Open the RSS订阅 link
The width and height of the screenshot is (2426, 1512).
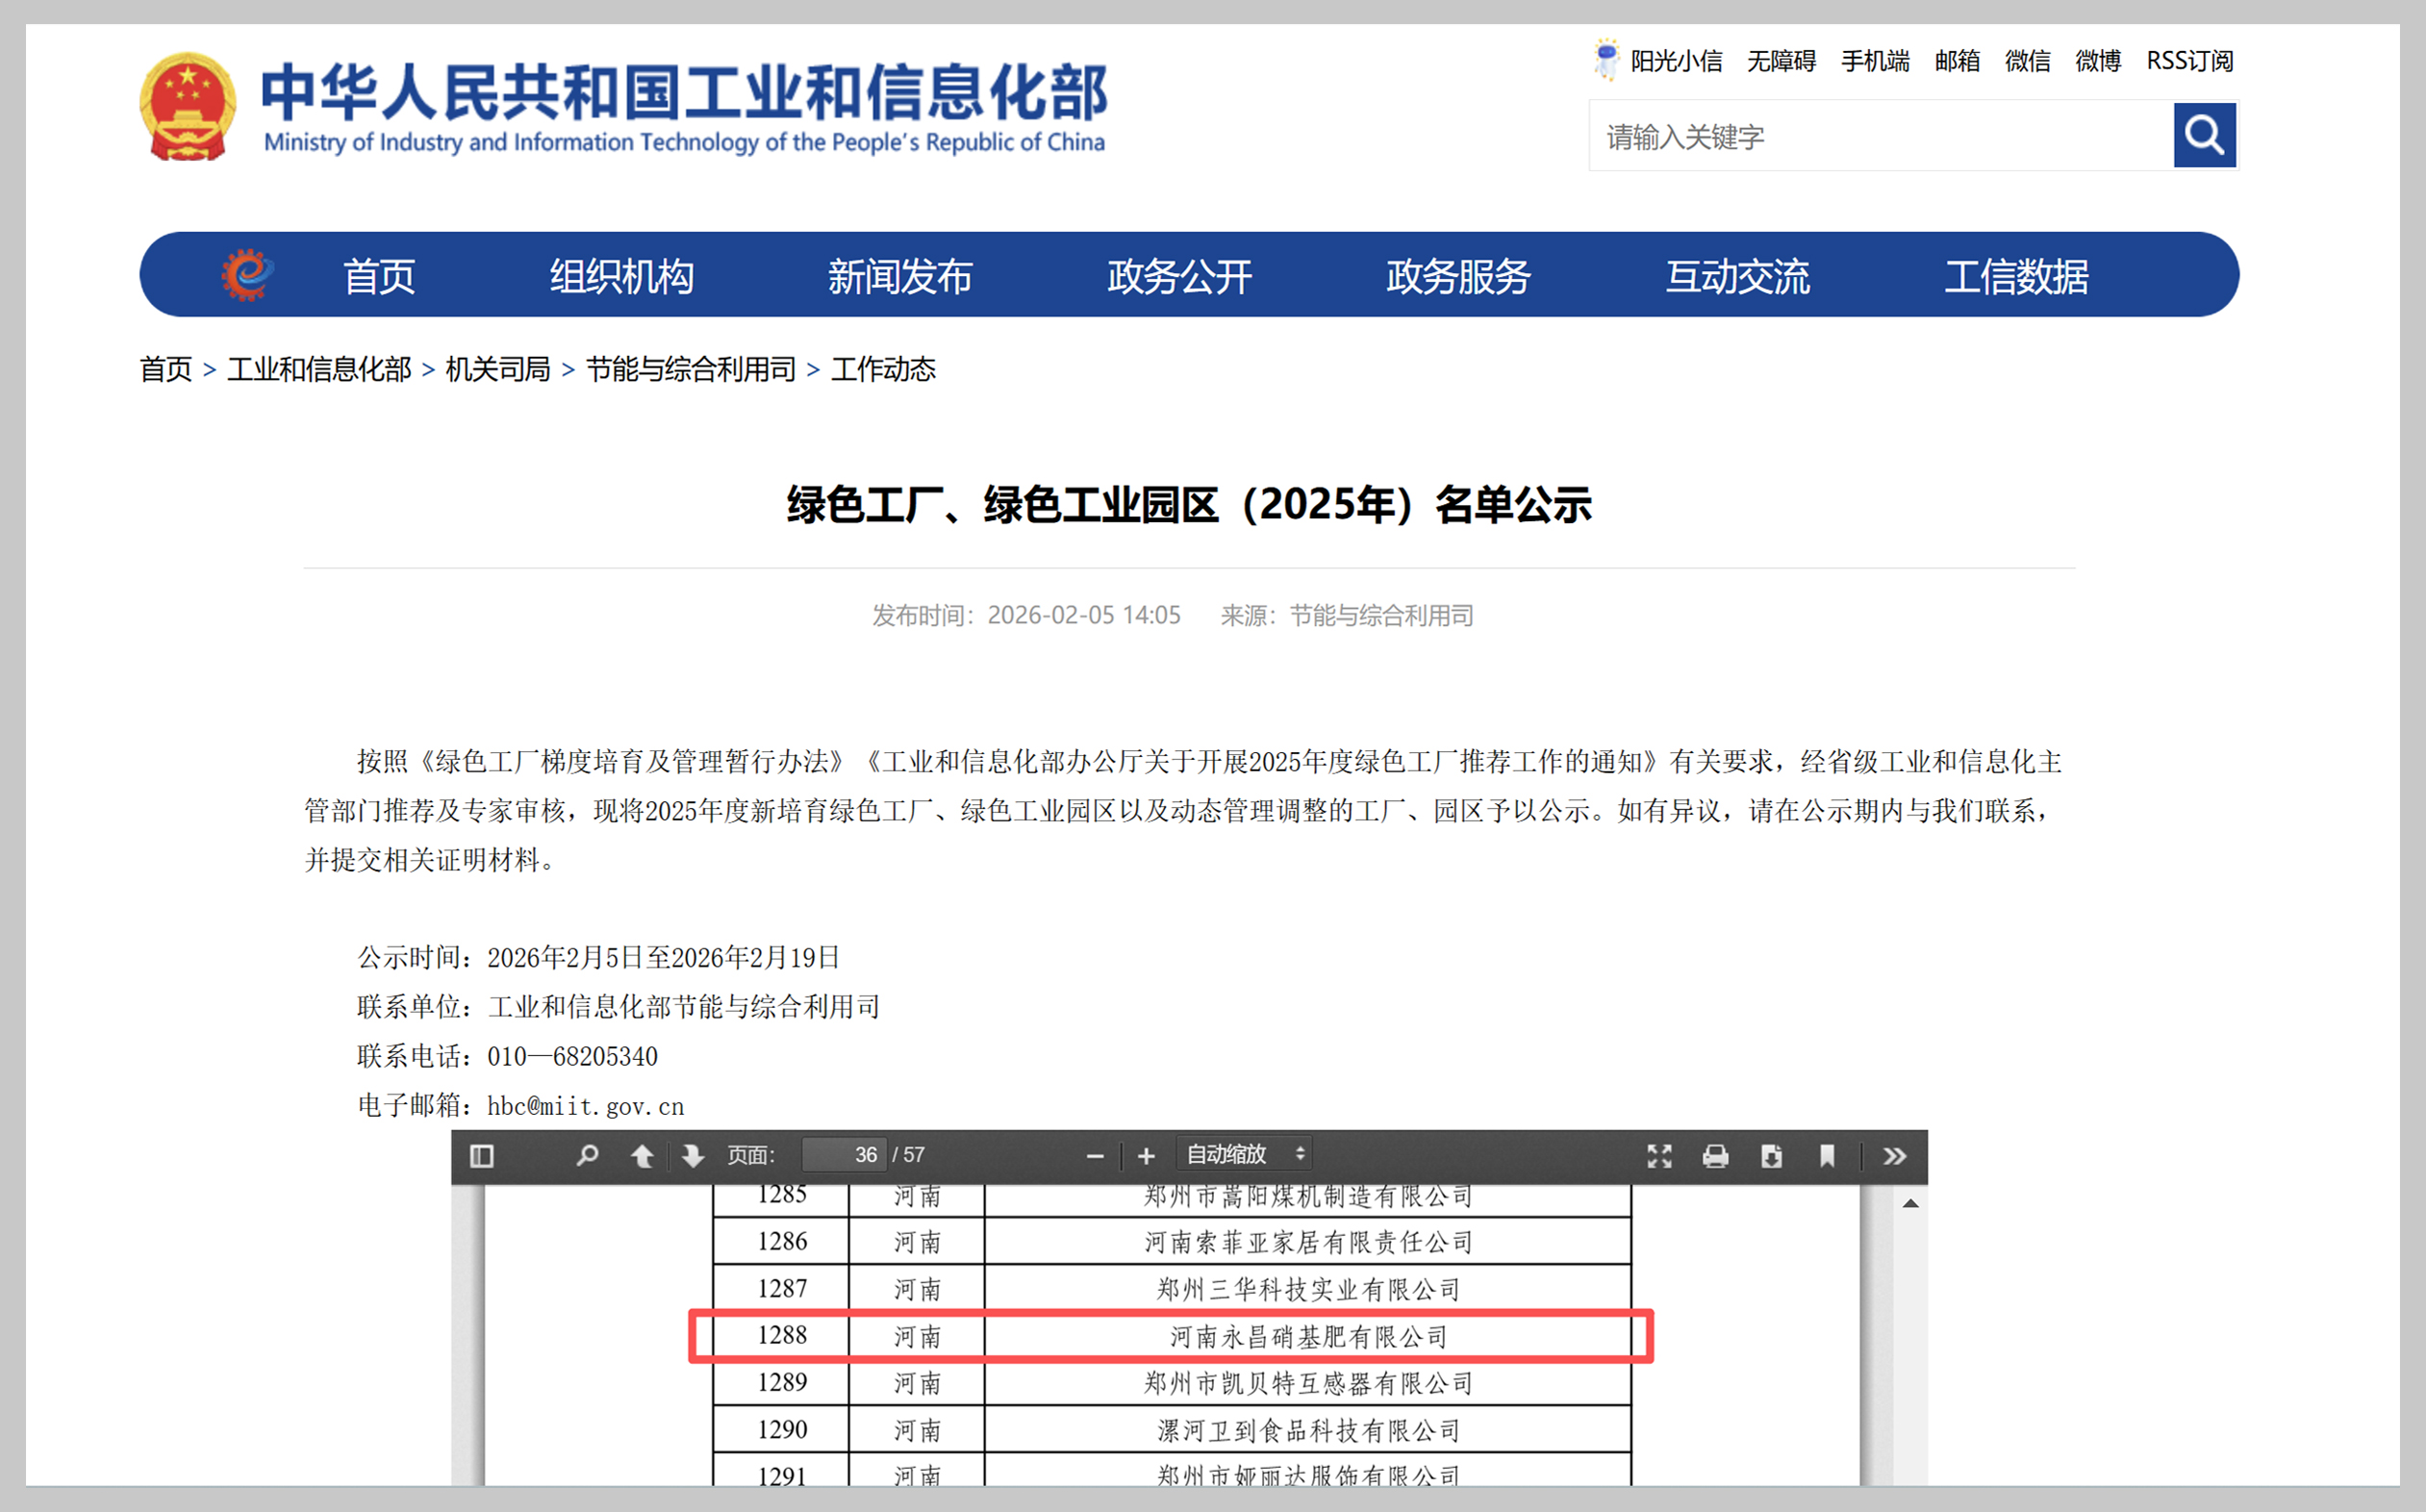[x=2189, y=61]
